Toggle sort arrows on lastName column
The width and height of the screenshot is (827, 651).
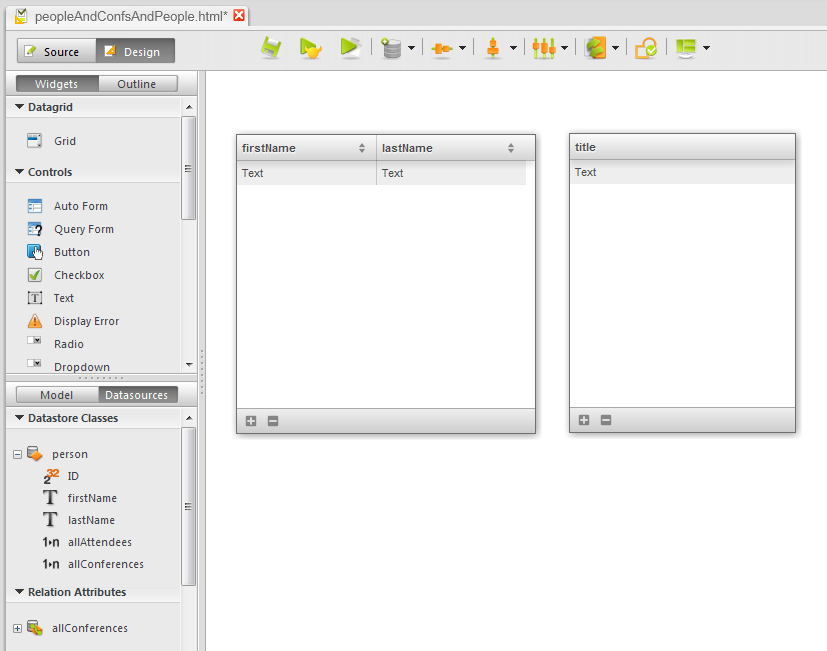510,148
